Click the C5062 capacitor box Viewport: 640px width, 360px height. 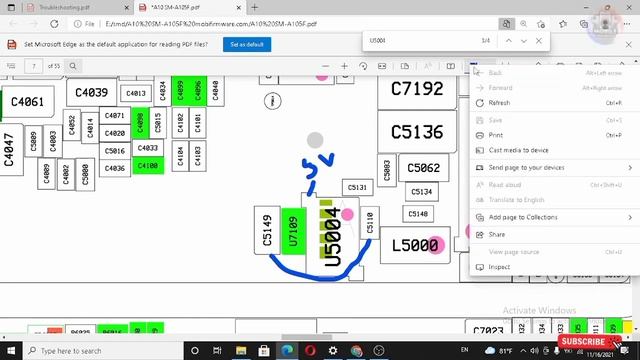click(424, 168)
